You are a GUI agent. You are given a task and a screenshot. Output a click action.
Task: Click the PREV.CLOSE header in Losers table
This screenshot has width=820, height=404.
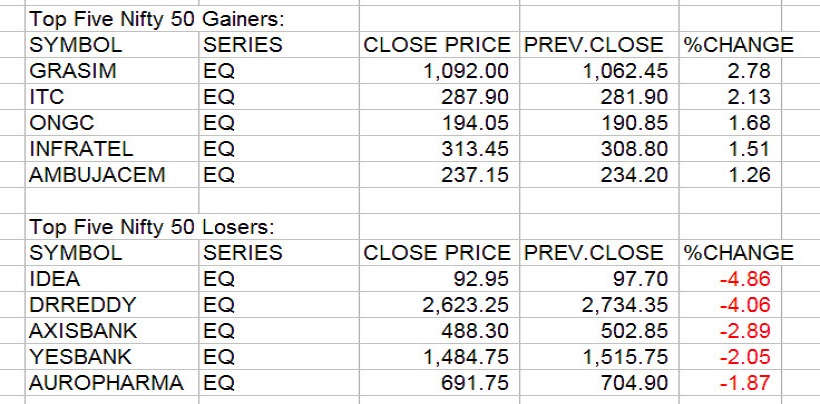pos(593,253)
